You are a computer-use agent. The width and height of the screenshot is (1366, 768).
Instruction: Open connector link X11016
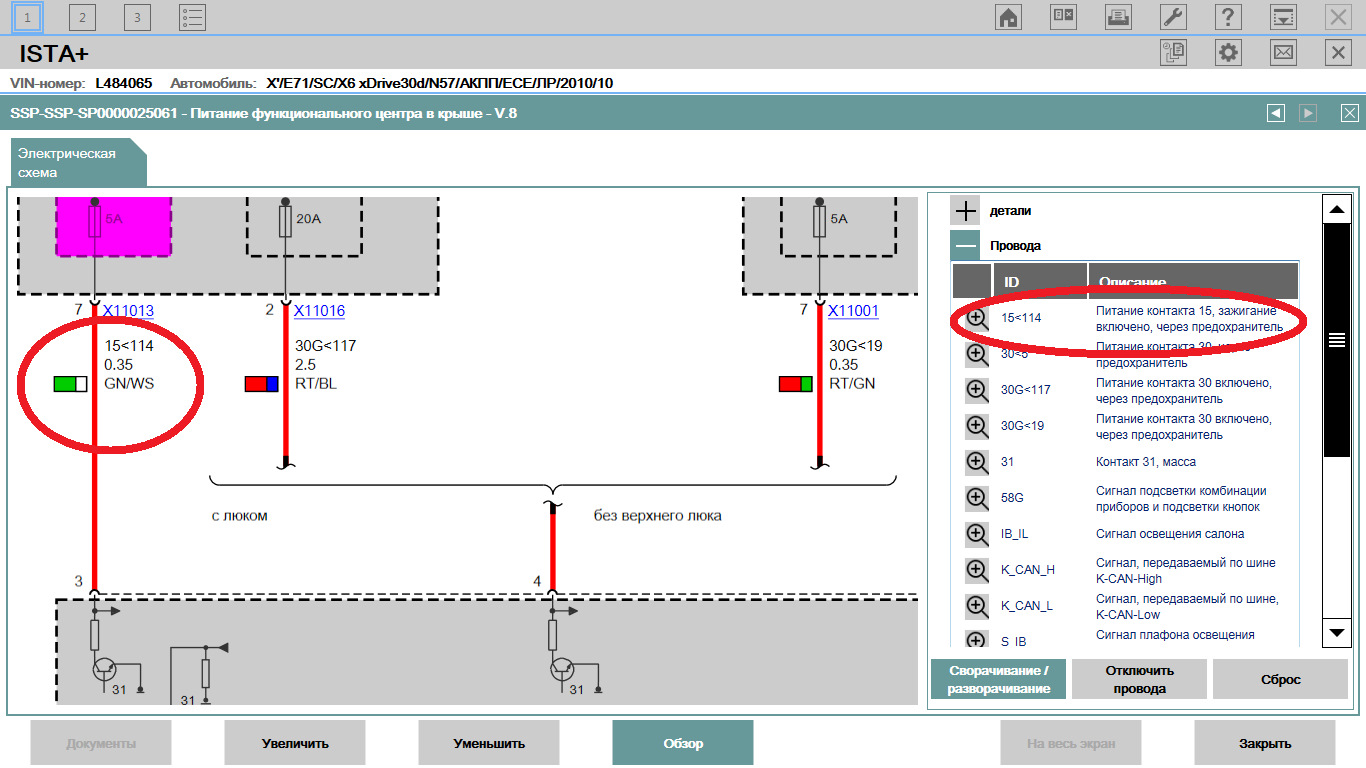click(319, 311)
